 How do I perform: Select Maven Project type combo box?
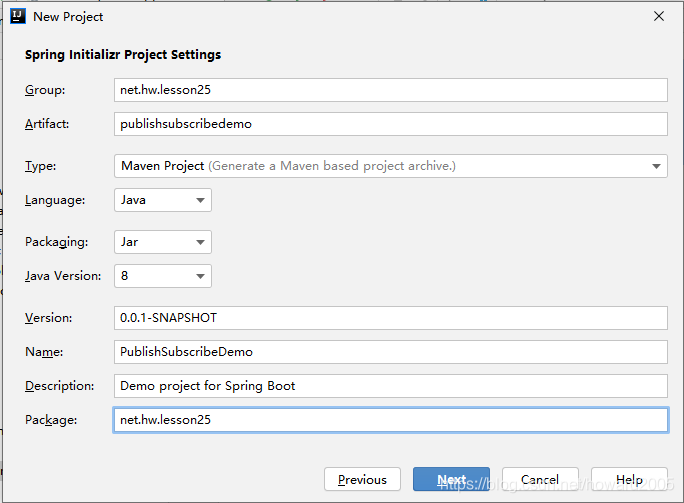tap(391, 166)
